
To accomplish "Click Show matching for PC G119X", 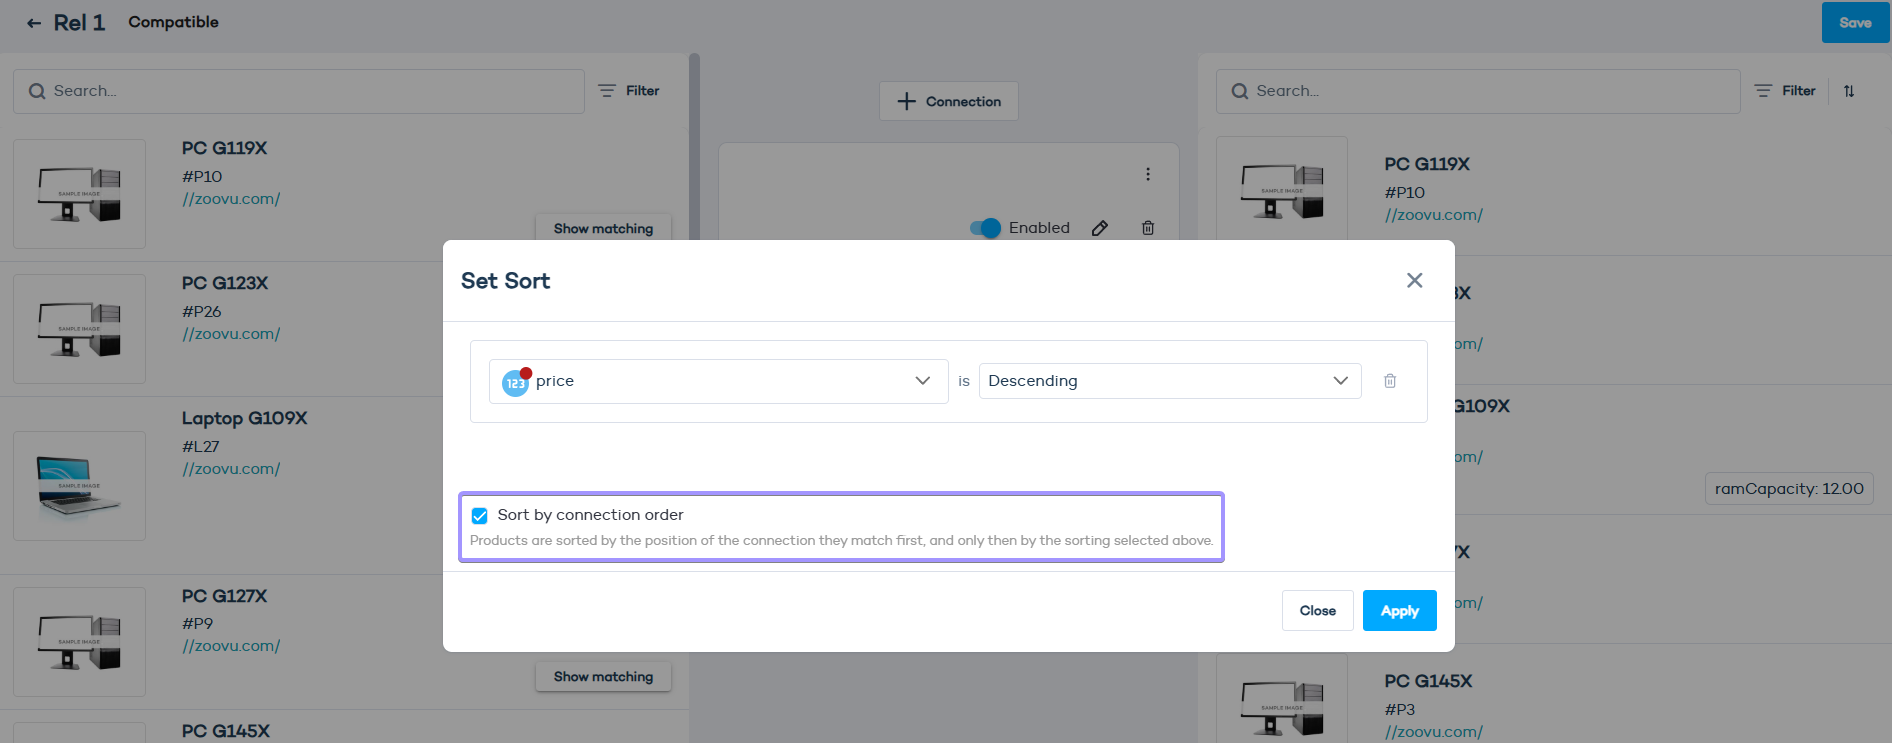I will [x=603, y=228].
